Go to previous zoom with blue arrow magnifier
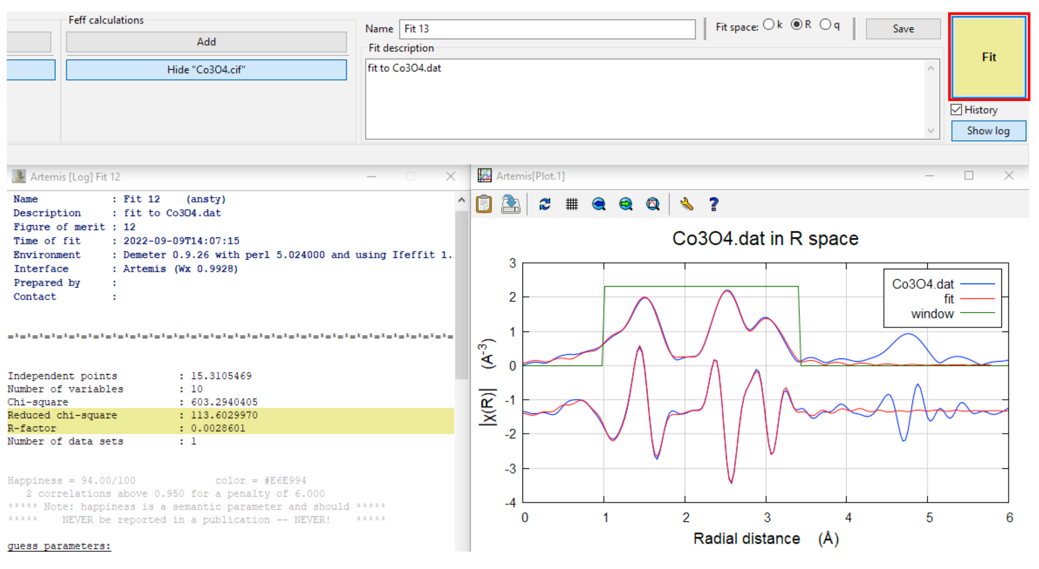1039x569 pixels. click(599, 204)
